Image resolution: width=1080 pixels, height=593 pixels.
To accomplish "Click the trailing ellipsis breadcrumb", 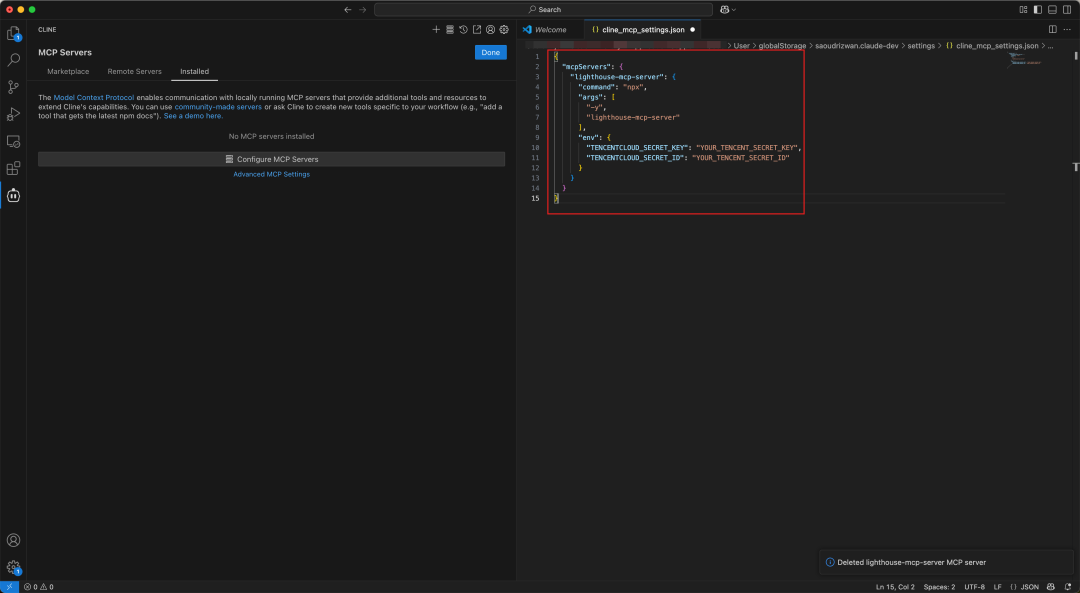I will [1050, 46].
